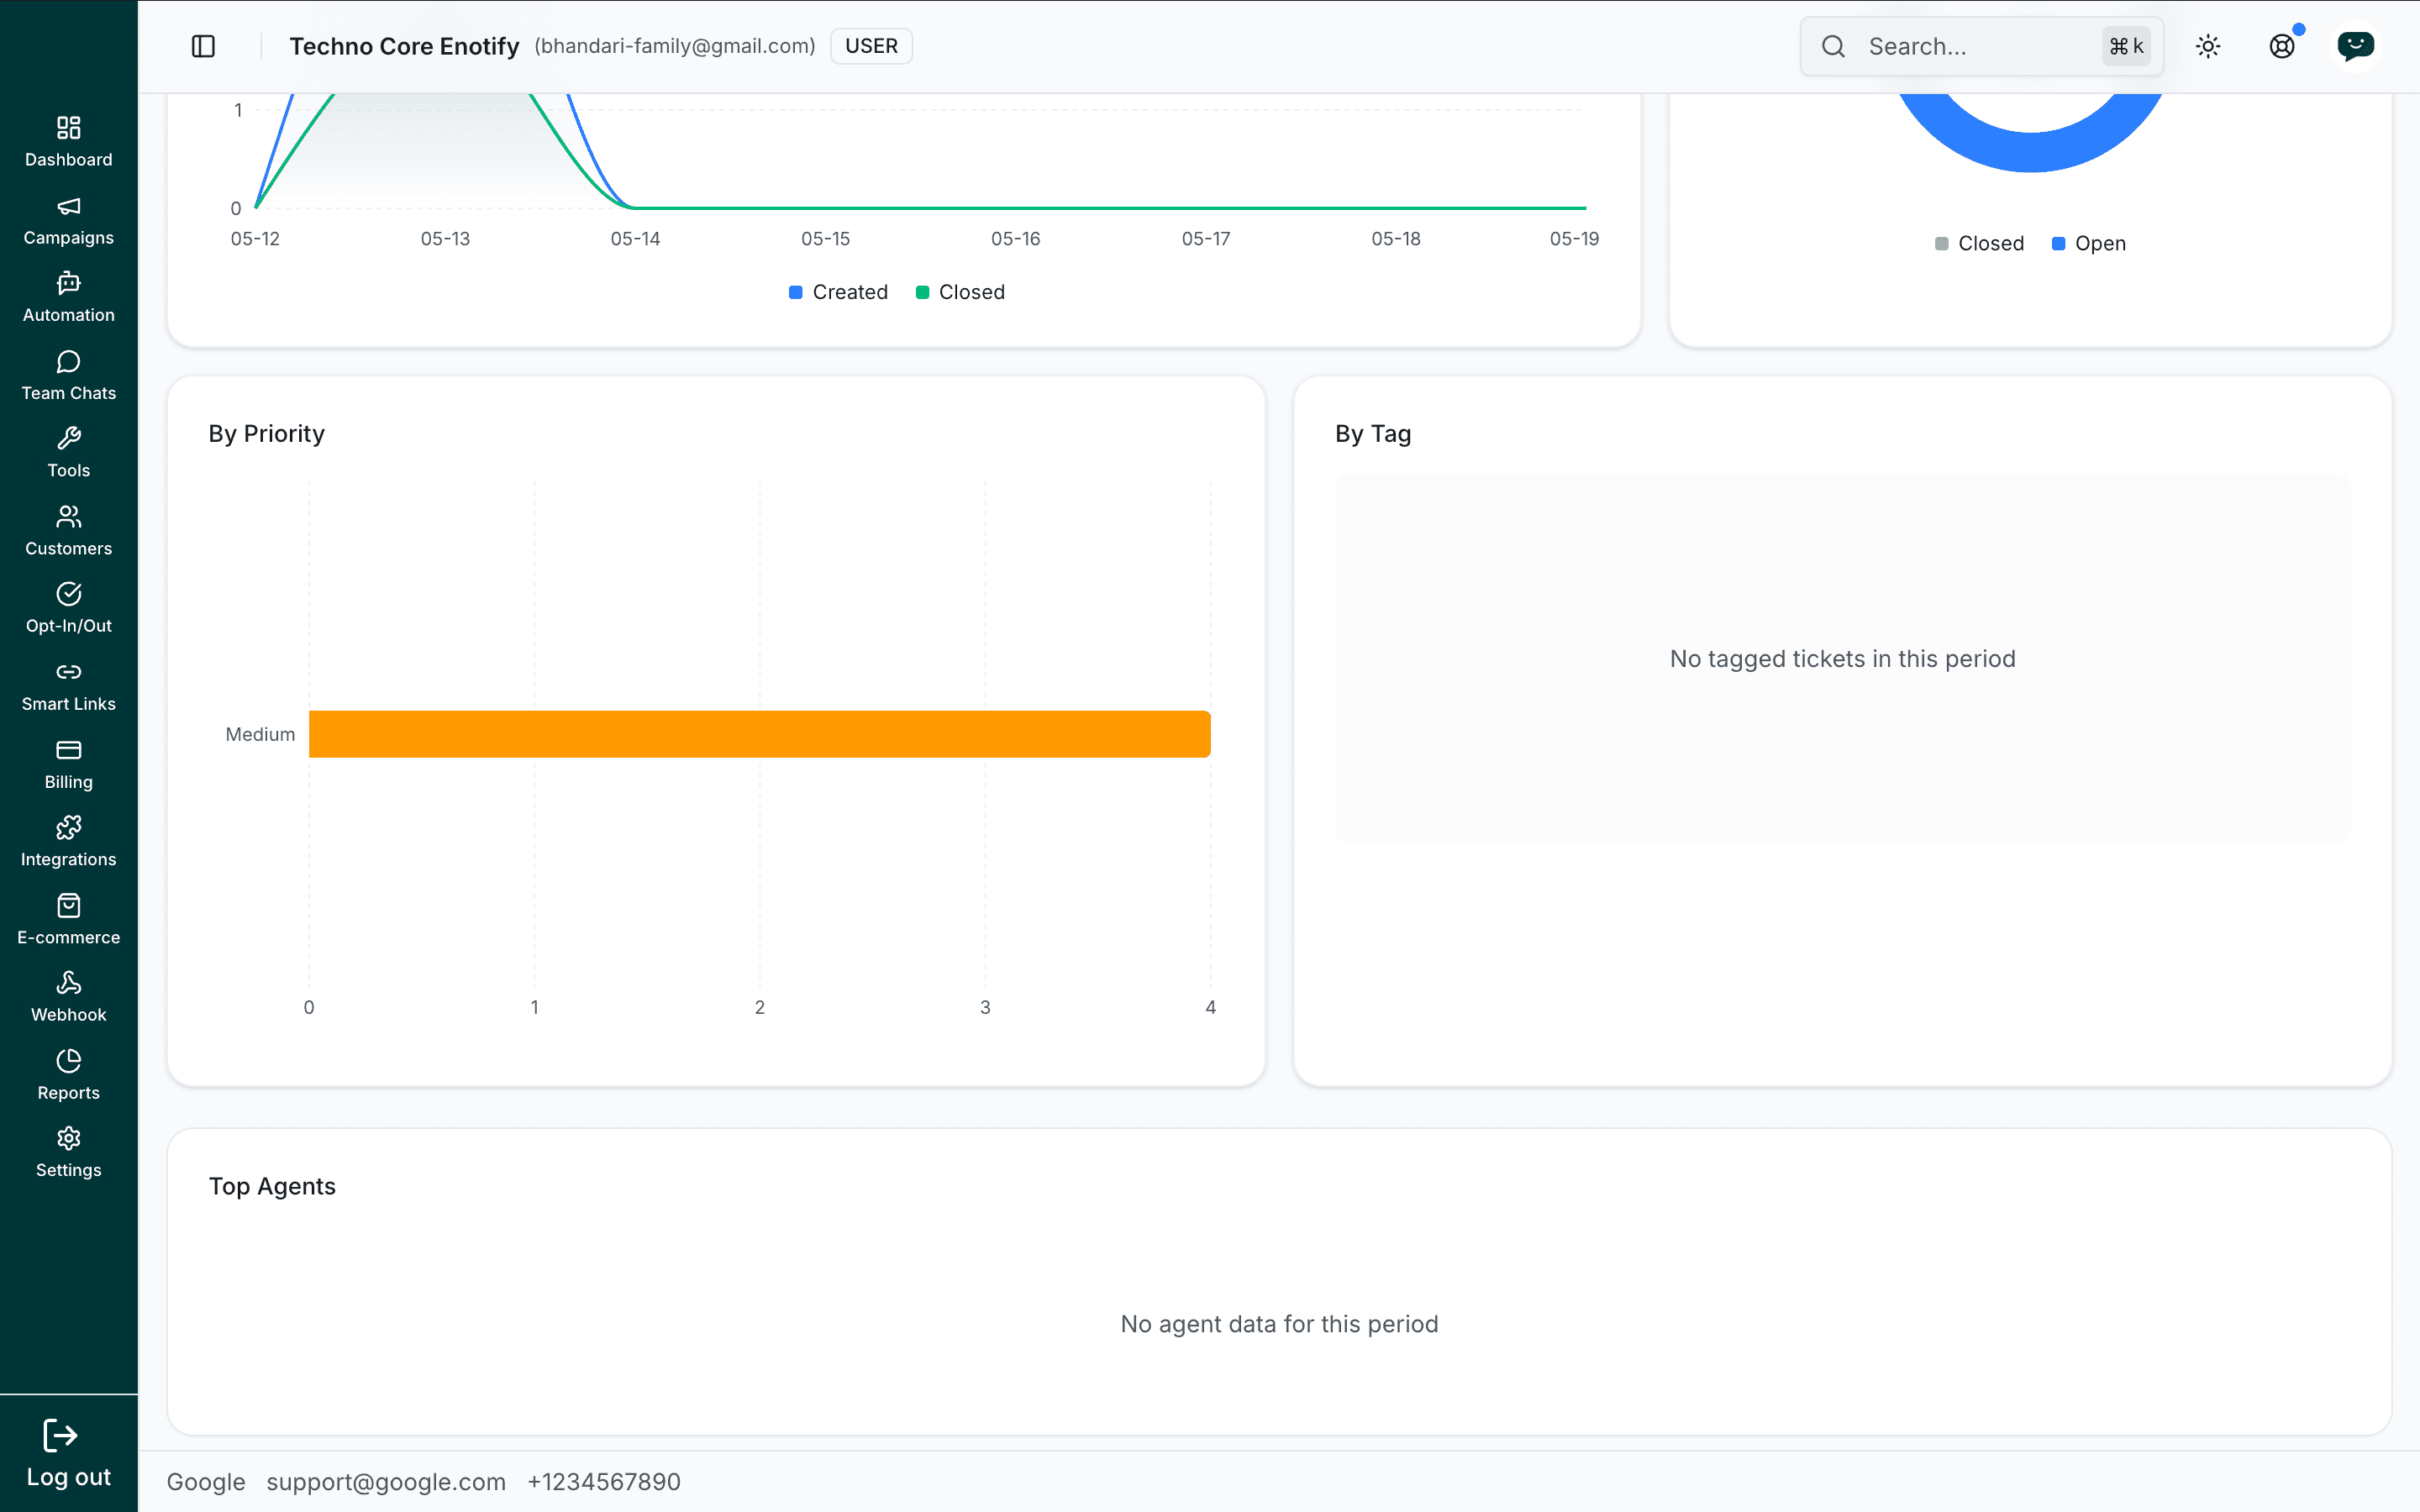Screen dimensions: 2420x1512
Task: Click the By Tag heading
Action: [x=1373, y=433]
